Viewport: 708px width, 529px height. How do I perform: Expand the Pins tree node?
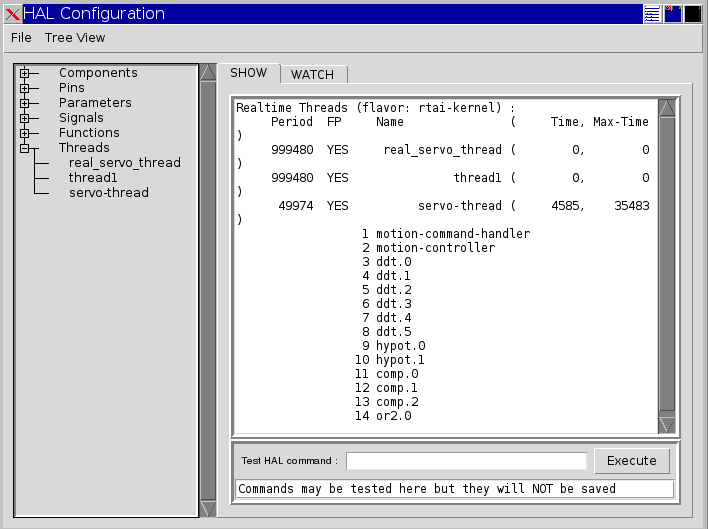click(x=24, y=88)
